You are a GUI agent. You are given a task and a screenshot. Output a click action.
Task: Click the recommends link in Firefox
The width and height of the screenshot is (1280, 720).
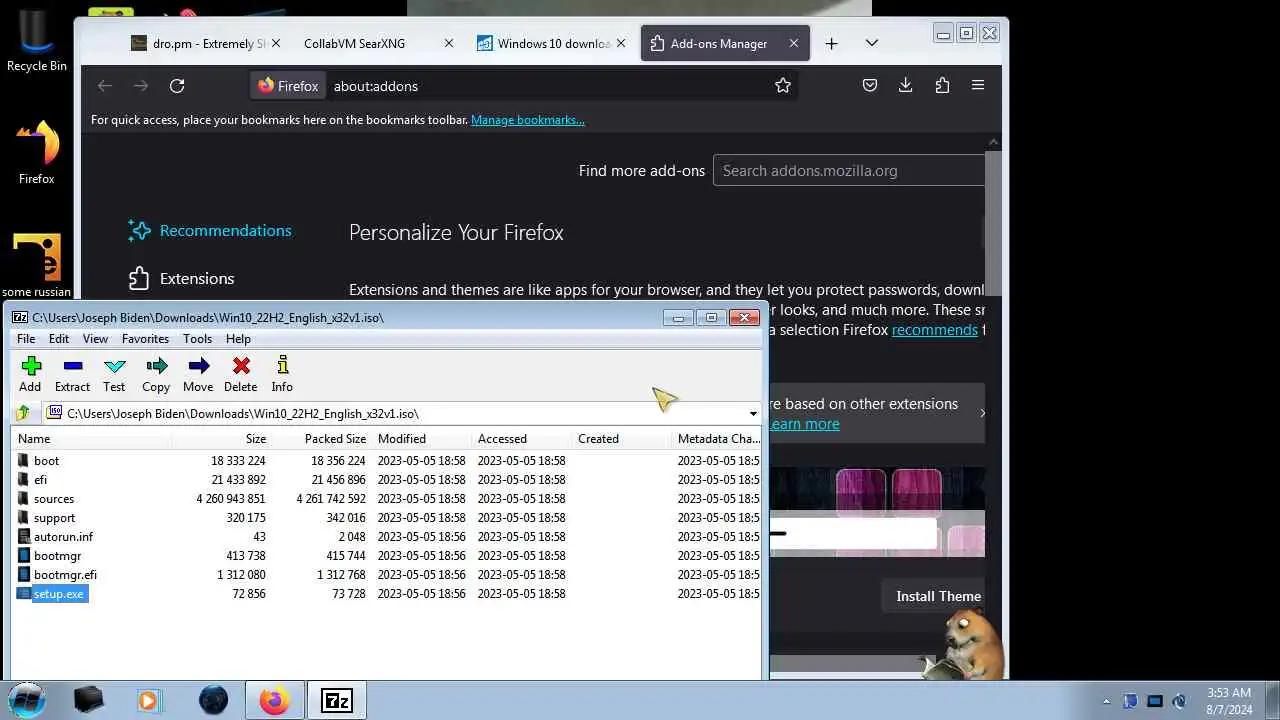pos(935,330)
